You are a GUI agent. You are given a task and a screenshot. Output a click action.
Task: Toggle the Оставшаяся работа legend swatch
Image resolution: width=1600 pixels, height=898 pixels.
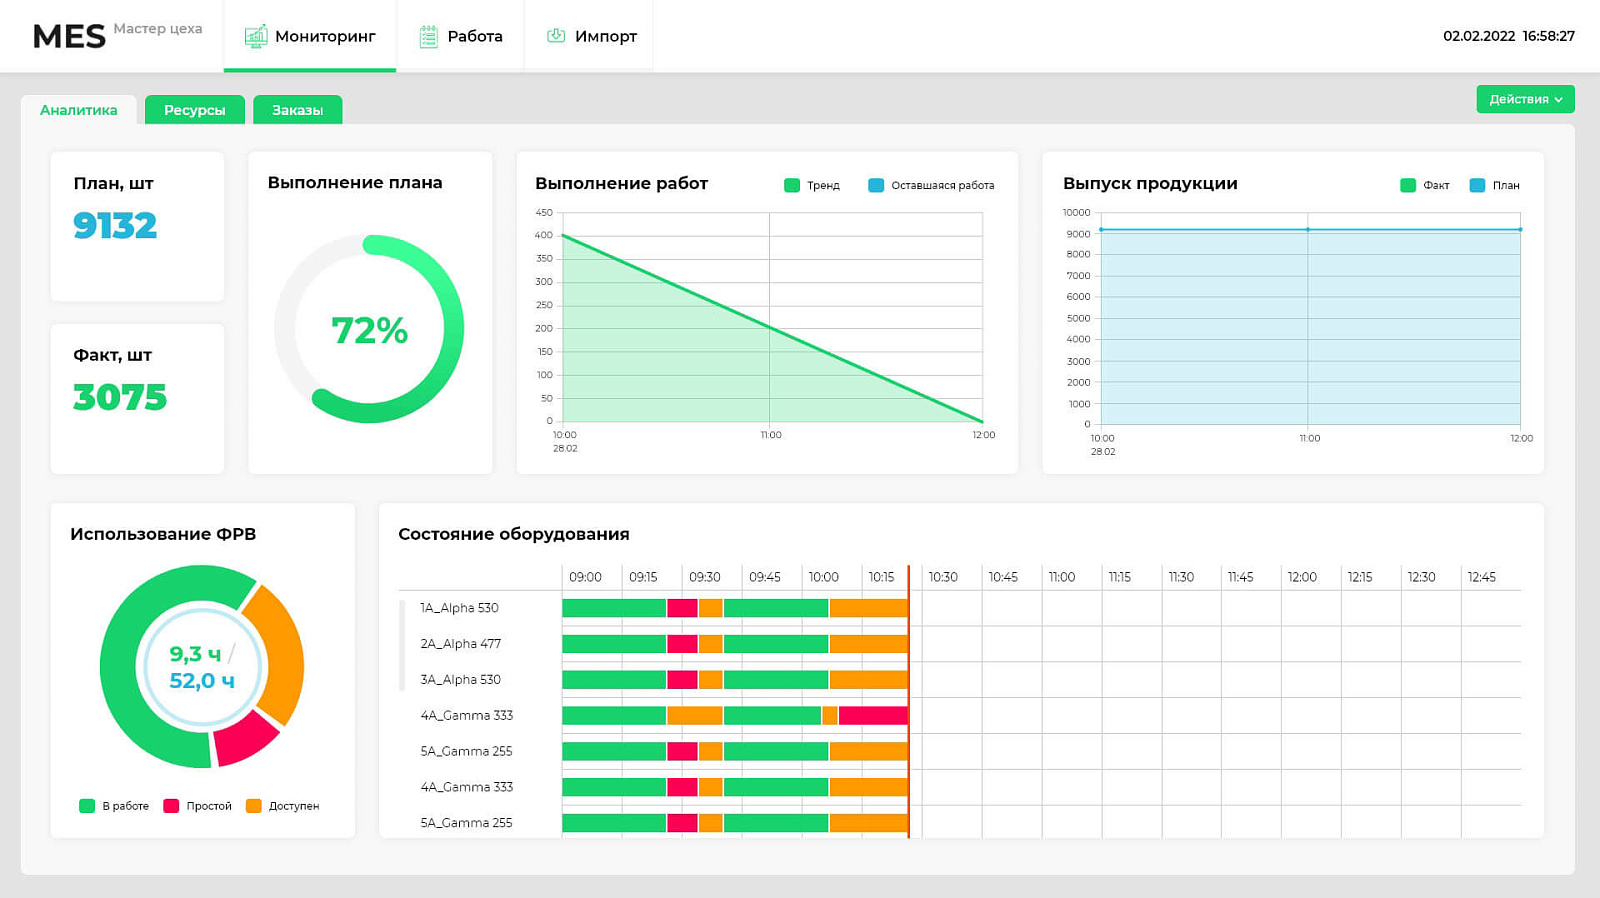click(x=876, y=185)
